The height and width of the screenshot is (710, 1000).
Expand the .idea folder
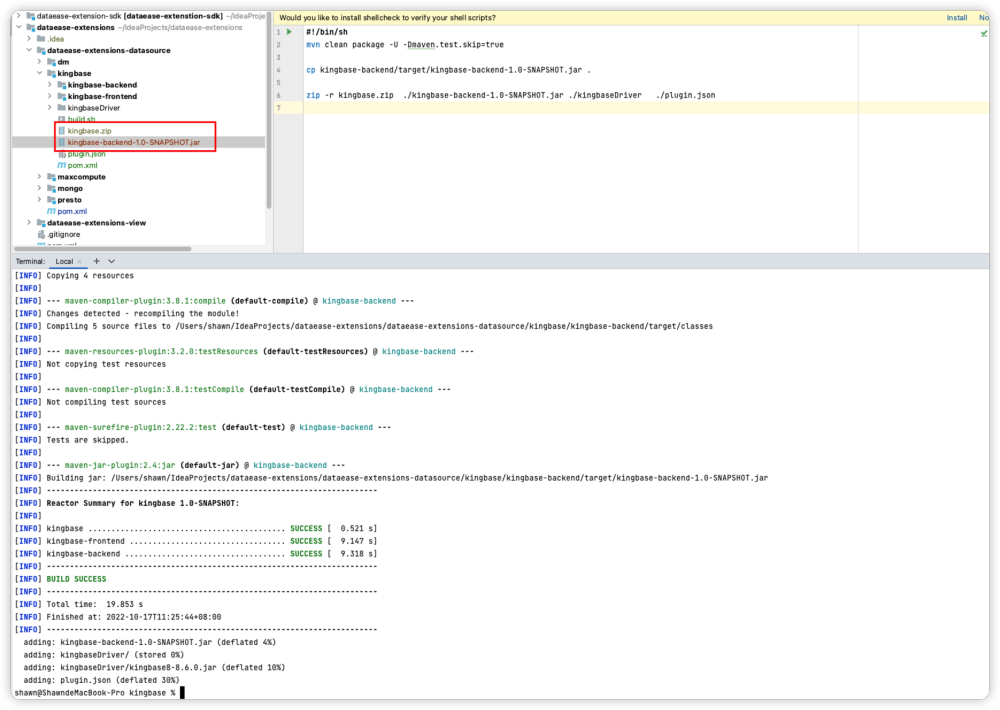click(29, 39)
